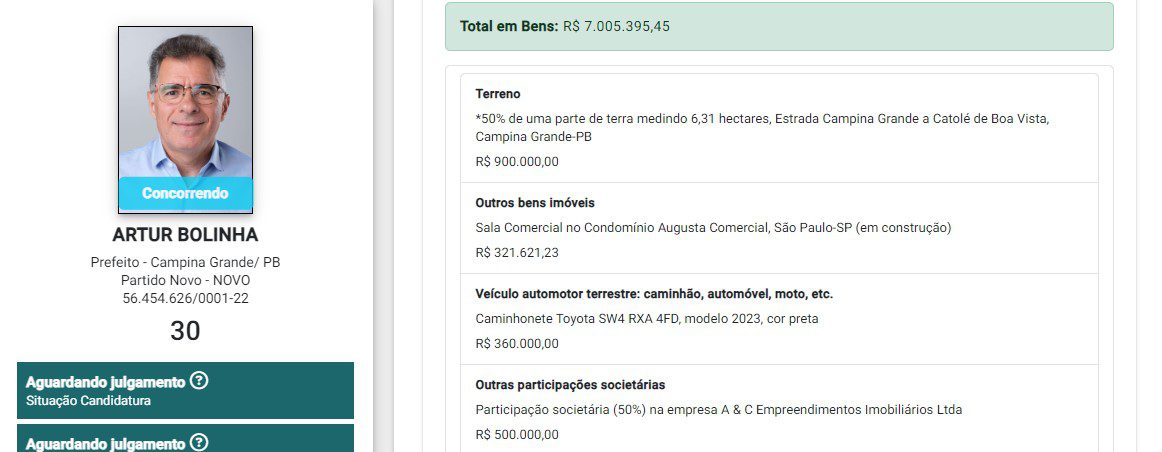Screen dimensions: 1162x452
Task: Click the Partido Novo - NOVO label
Action: [x=185, y=280]
